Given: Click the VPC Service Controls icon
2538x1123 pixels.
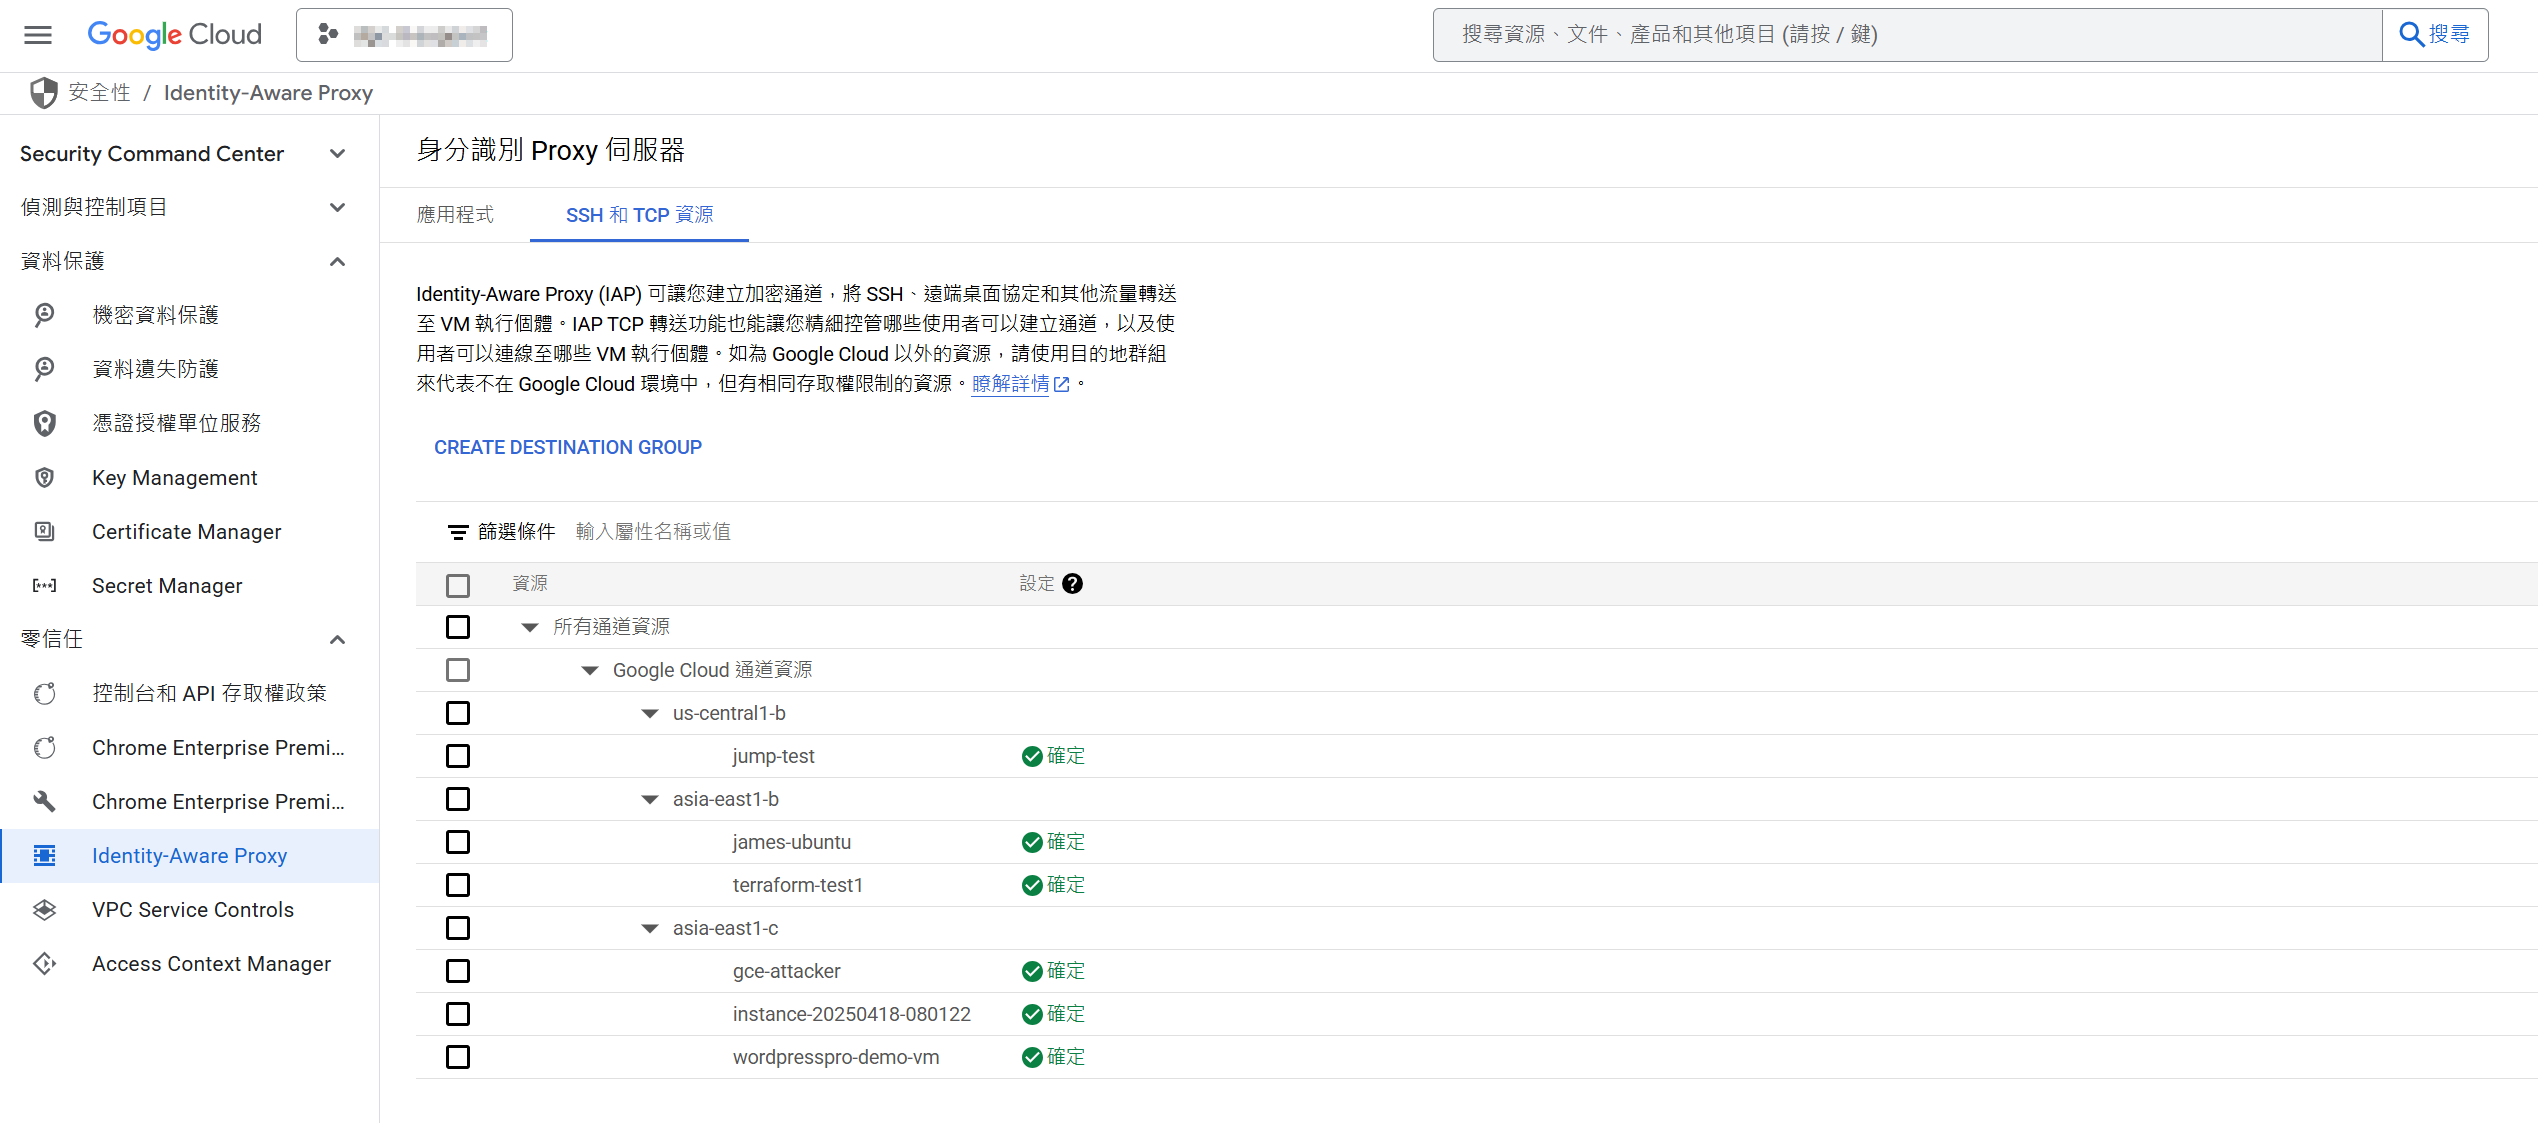Looking at the screenshot, I should tap(44, 909).
